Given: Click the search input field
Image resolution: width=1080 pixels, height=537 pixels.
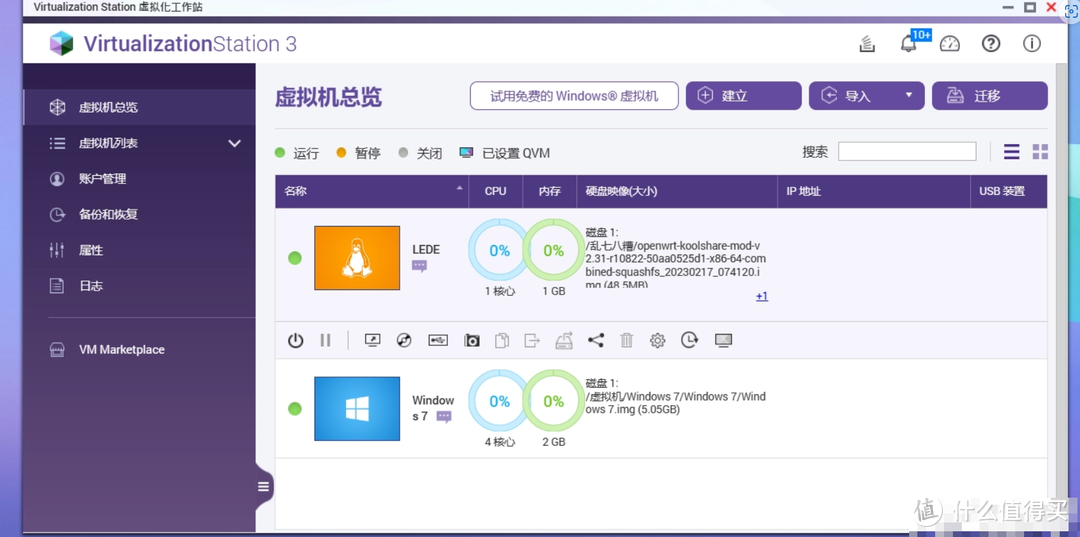Looking at the screenshot, I should coord(907,151).
